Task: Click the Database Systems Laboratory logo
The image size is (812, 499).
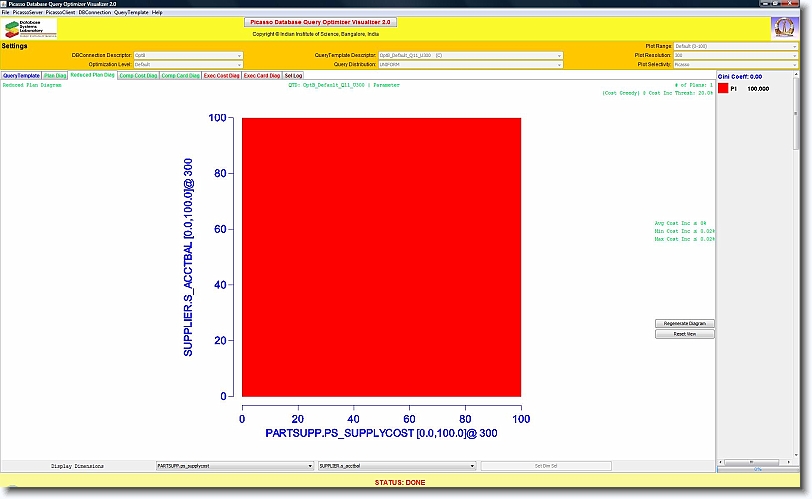Action: coord(31,28)
